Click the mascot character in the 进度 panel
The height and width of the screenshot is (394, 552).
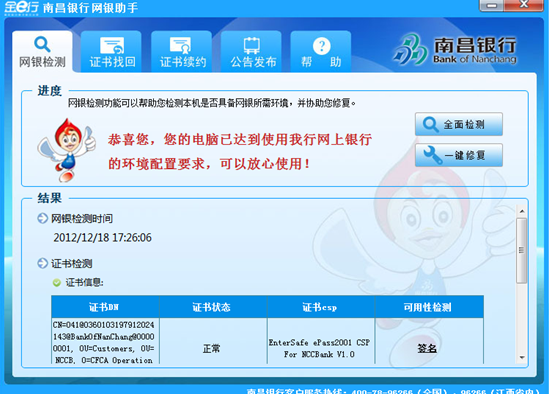67,150
